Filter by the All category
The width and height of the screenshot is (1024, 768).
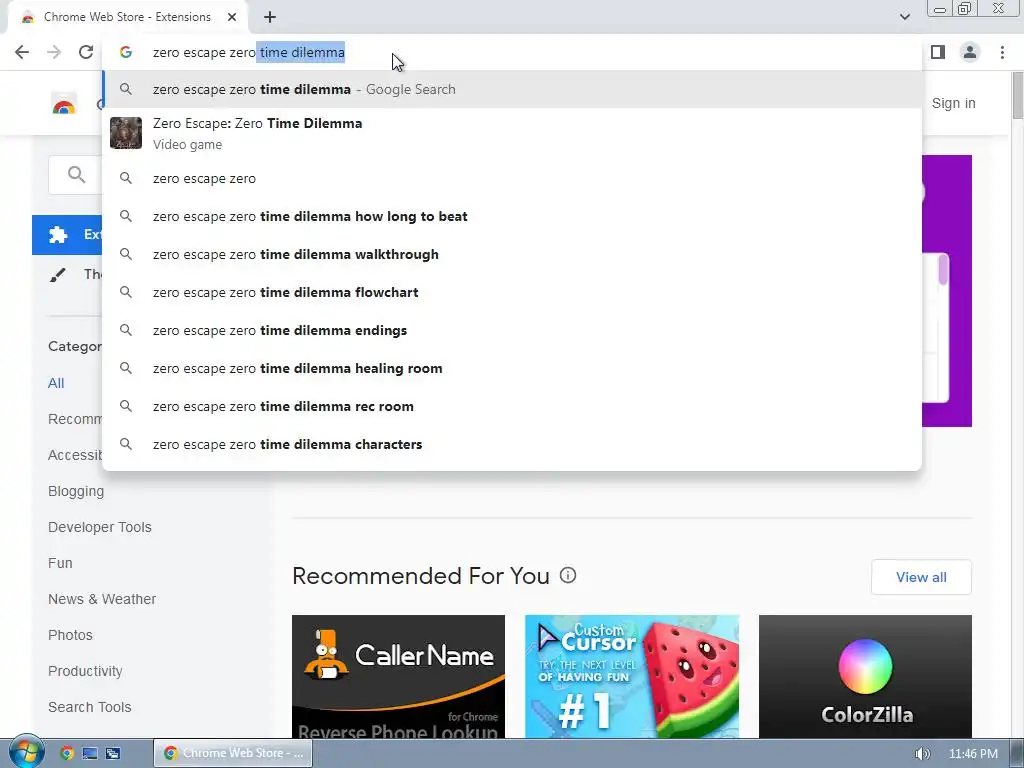tap(56, 383)
